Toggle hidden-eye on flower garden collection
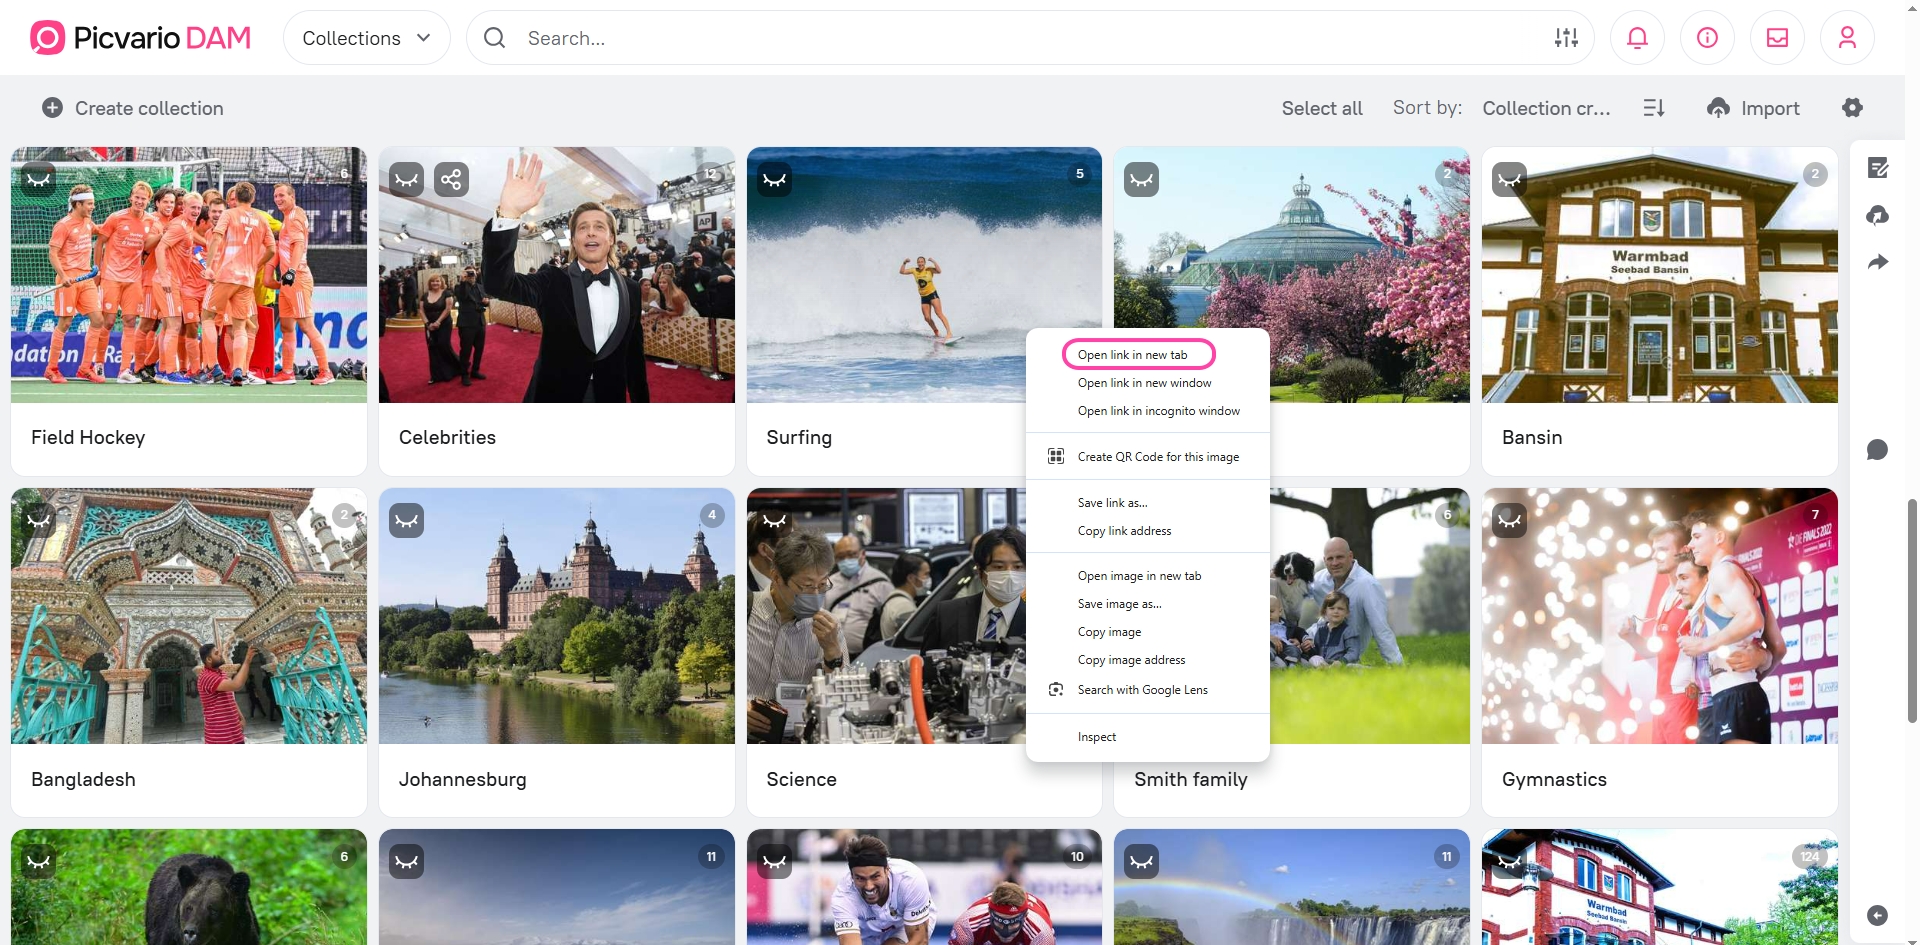 (1141, 180)
